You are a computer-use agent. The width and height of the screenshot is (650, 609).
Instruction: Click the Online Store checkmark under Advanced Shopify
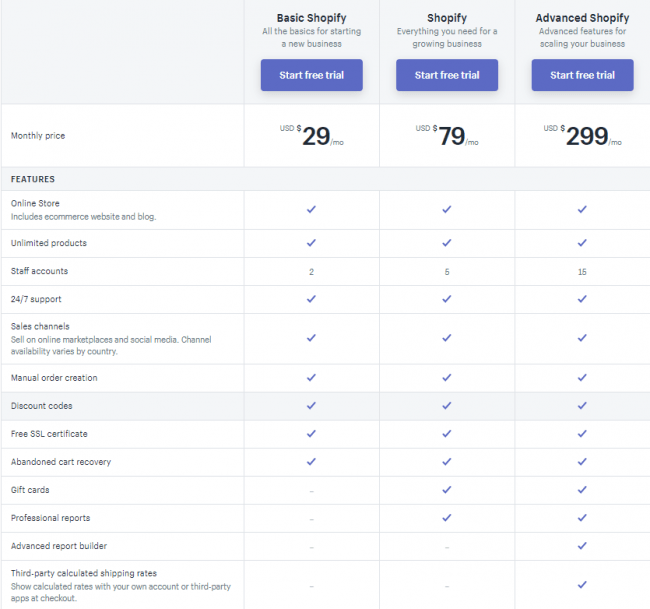point(582,209)
